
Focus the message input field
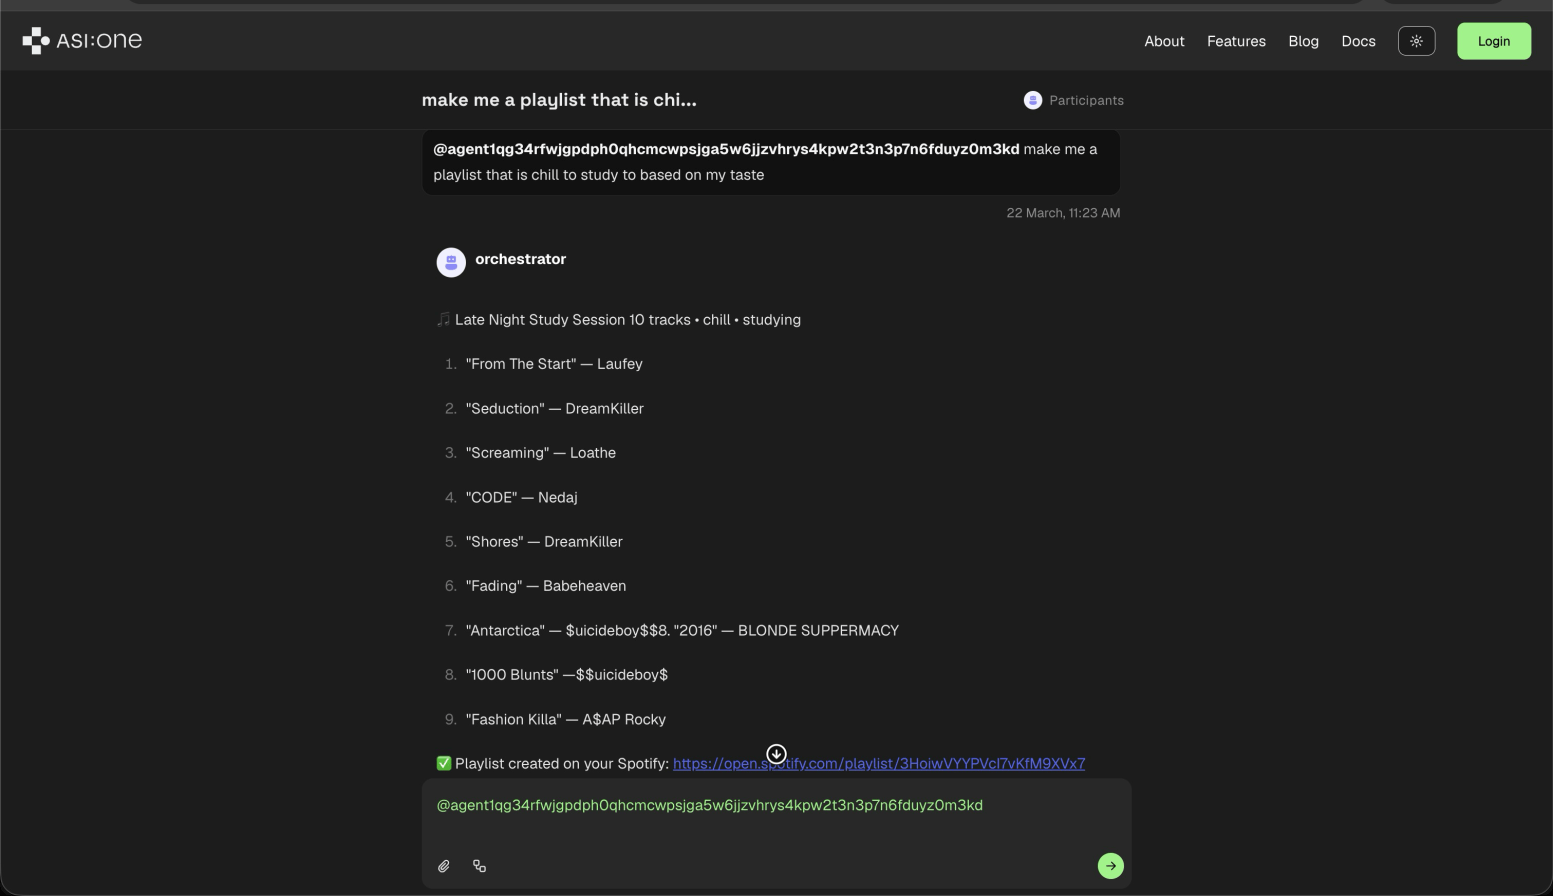point(776,828)
